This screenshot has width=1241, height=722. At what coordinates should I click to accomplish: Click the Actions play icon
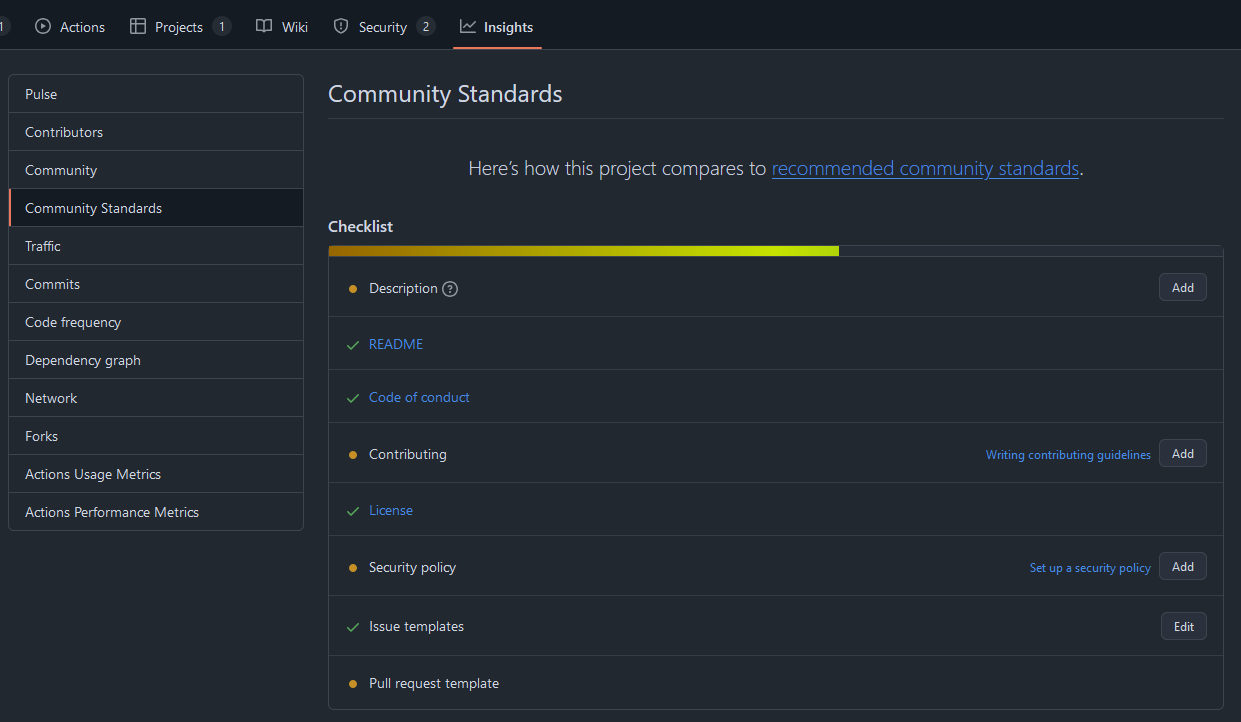41,26
